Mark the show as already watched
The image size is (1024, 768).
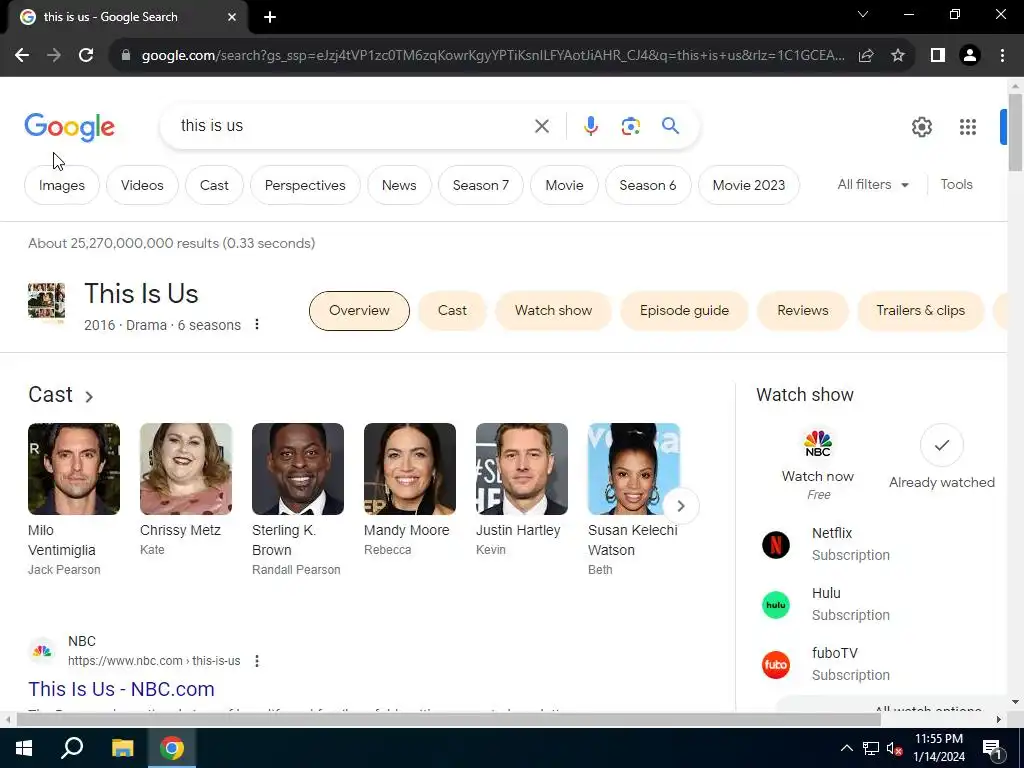(941, 457)
